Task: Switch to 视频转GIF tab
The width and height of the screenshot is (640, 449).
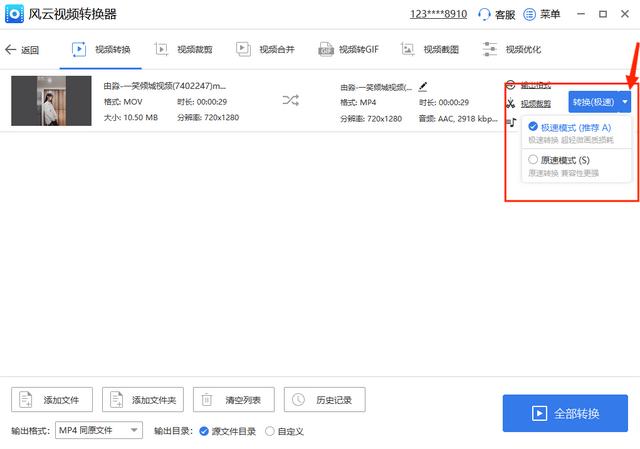Action: pos(349,49)
